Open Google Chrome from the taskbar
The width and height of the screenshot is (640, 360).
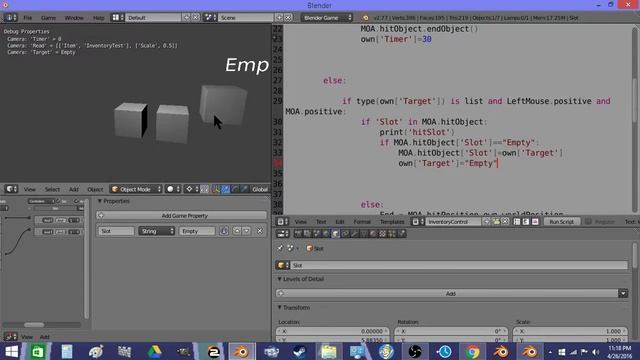(472, 351)
